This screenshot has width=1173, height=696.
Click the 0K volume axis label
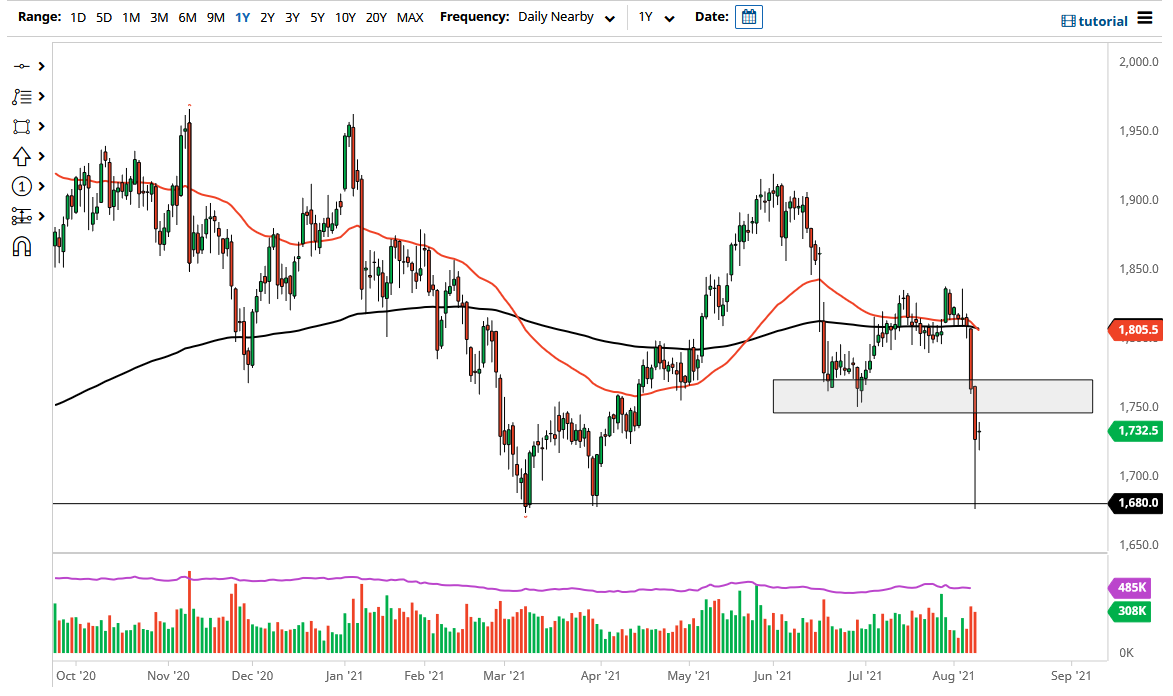pyautogui.click(x=1127, y=653)
